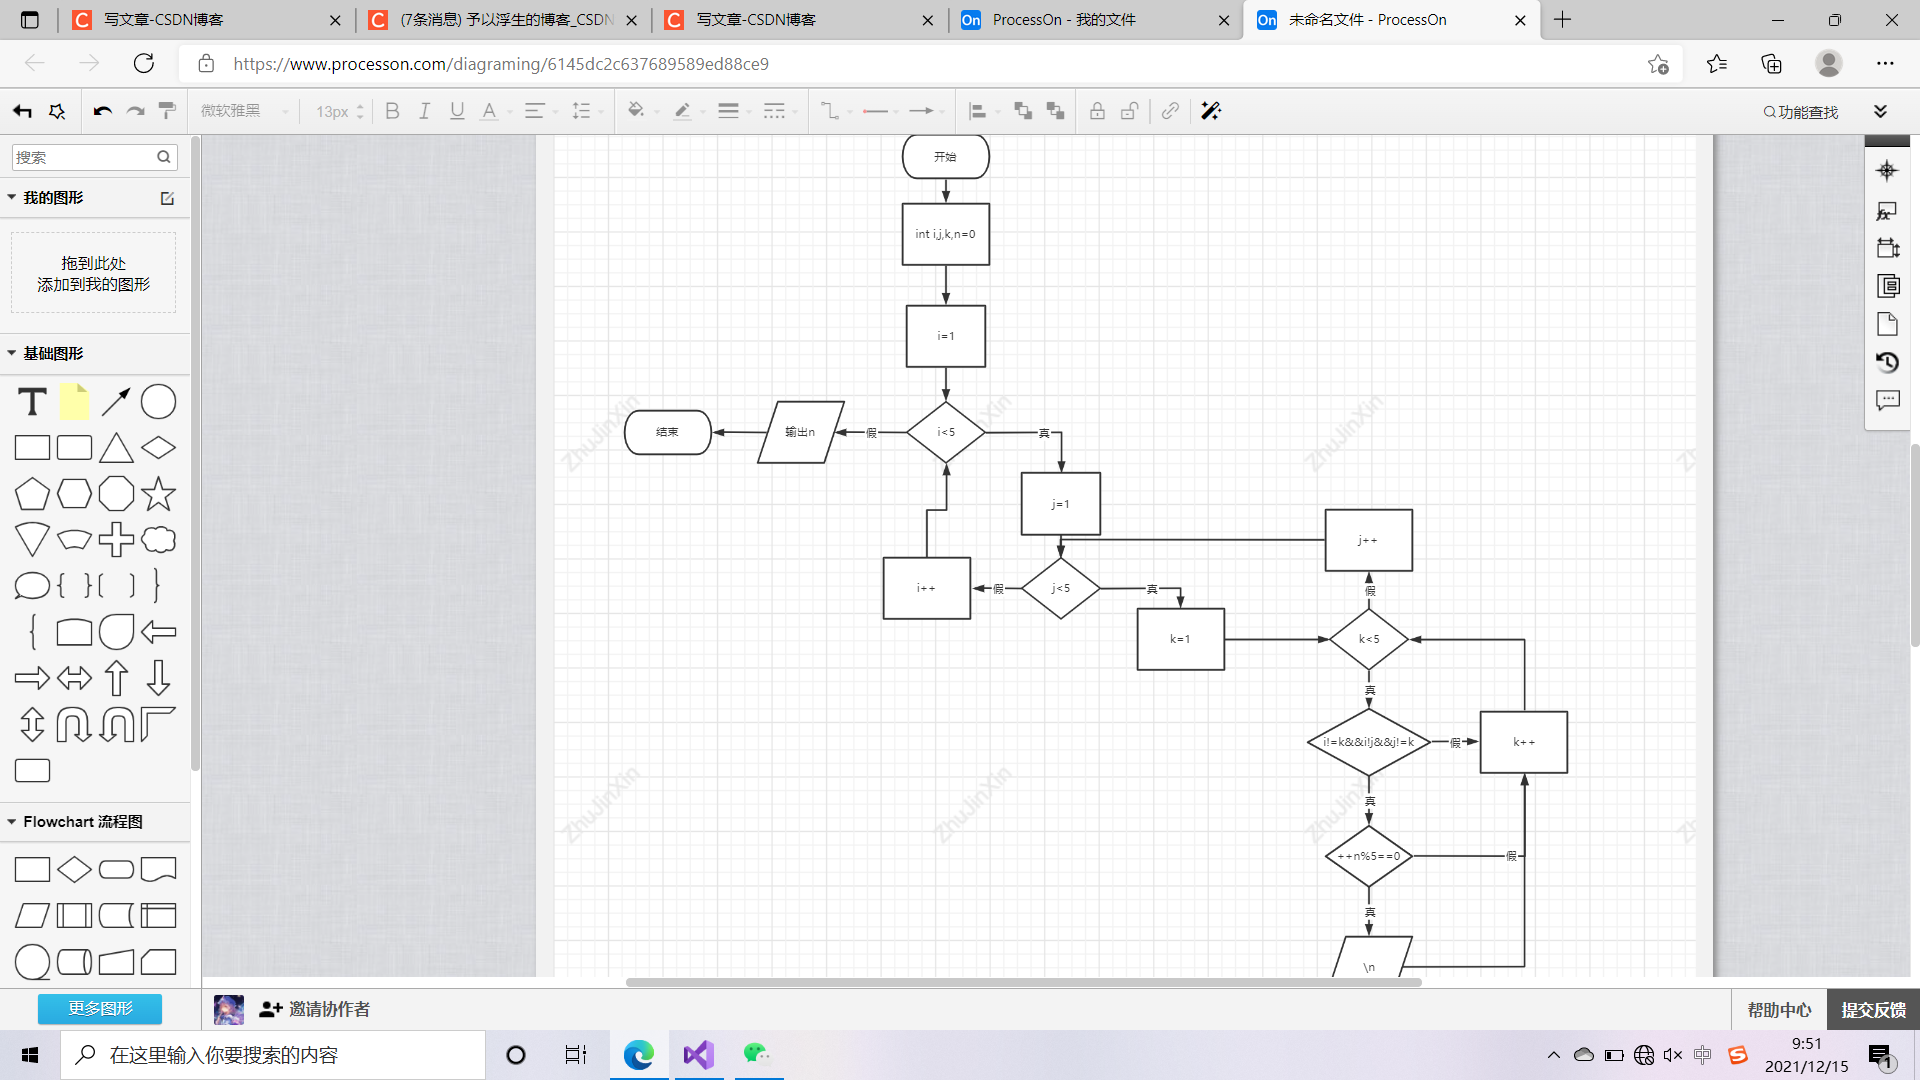Screen dimensions: 1920x1080
Task: Toggle bold formatting button
Action: click(x=392, y=111)
